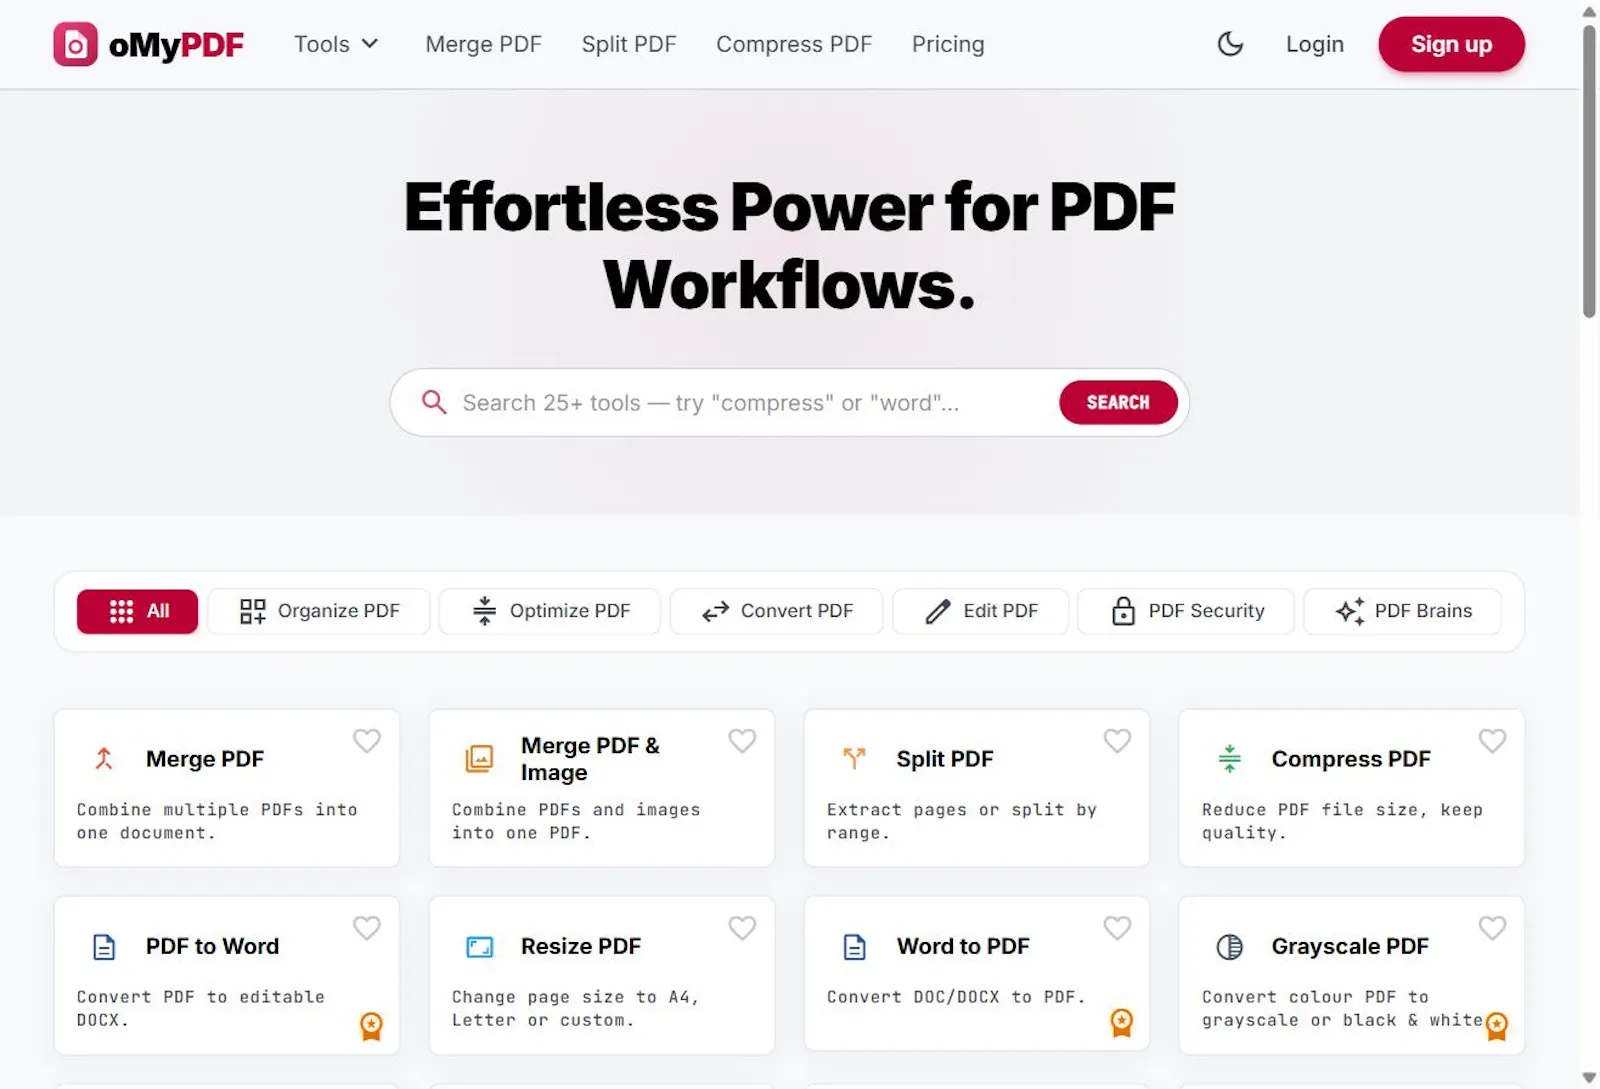Image resolution: width=1600 pixels, height=1089 pixels.
Task: Click the magnifier icon in search box
Action: (434, 402)
